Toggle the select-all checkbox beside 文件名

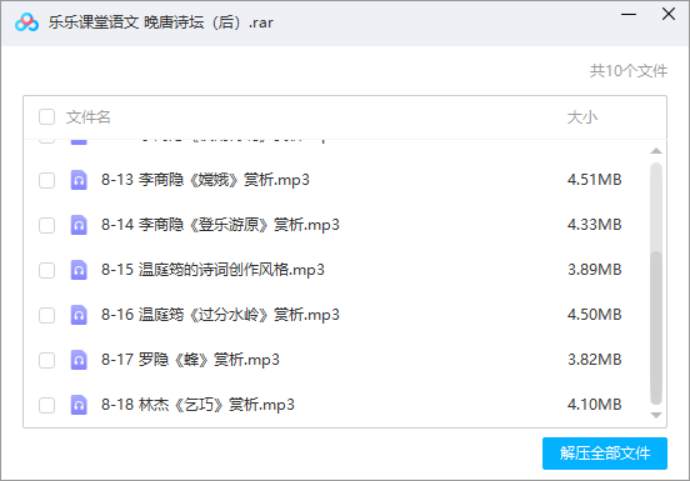click(47, 117)
